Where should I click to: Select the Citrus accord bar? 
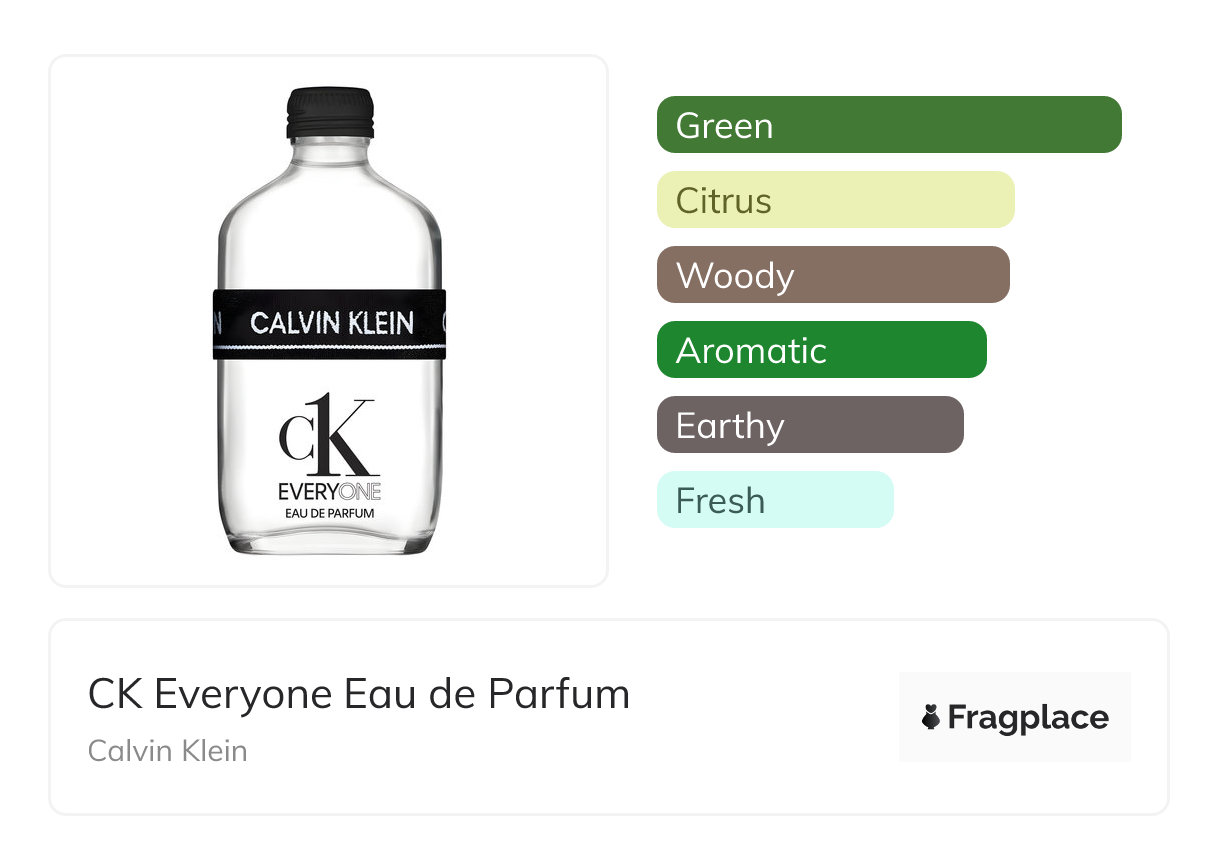836,200
